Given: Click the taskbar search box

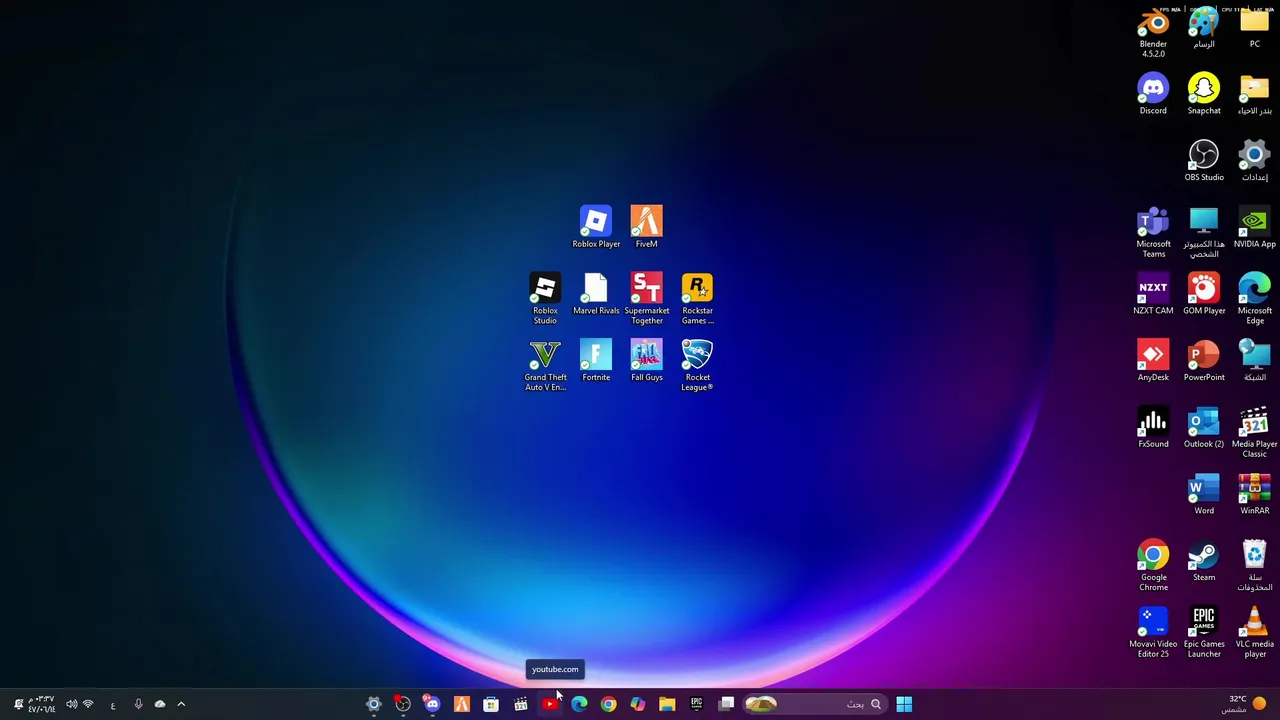Looking at the screenshot, I should [815, 704].
